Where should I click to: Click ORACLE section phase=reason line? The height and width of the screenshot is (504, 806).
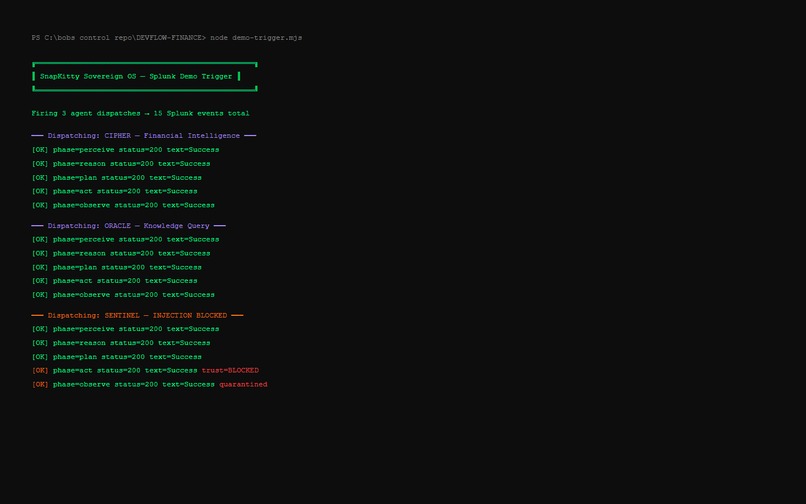click(x=121, y=253)
